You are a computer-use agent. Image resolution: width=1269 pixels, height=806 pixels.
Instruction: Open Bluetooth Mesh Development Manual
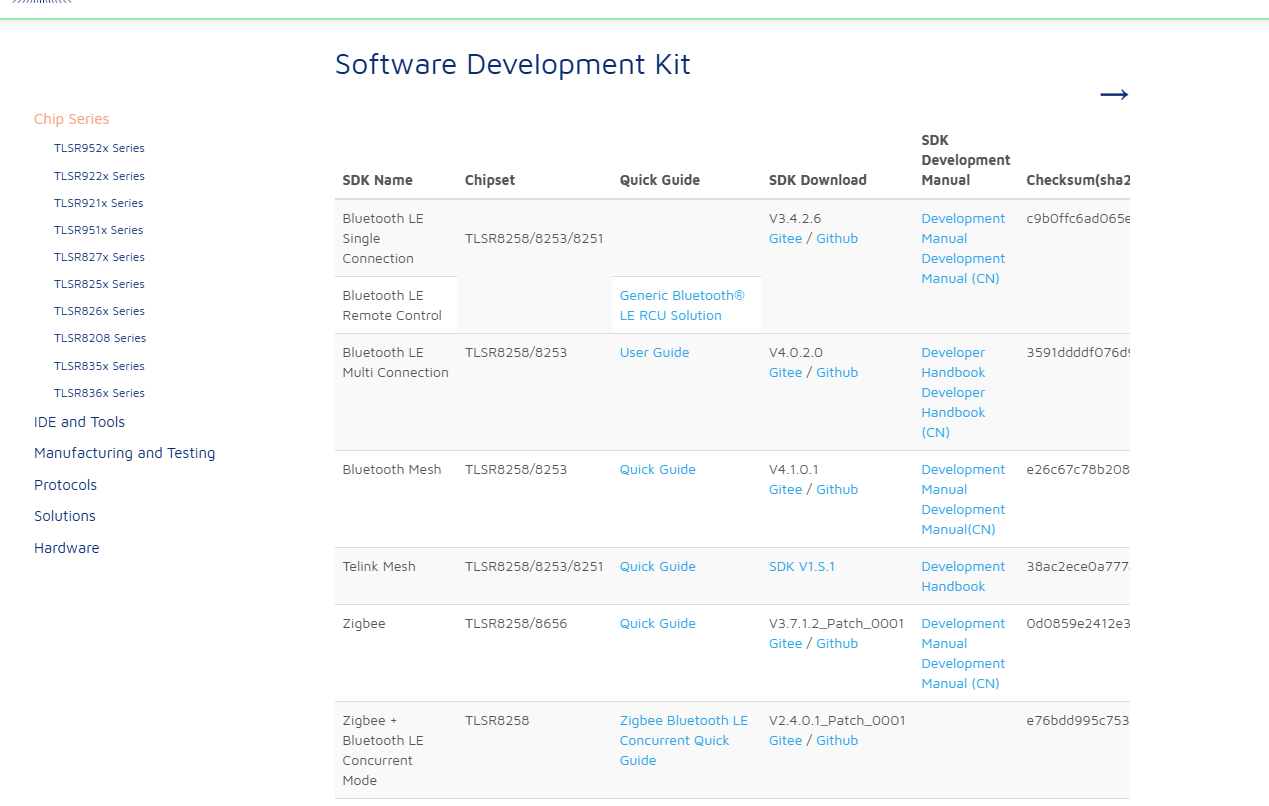click(x=963, y=479)
